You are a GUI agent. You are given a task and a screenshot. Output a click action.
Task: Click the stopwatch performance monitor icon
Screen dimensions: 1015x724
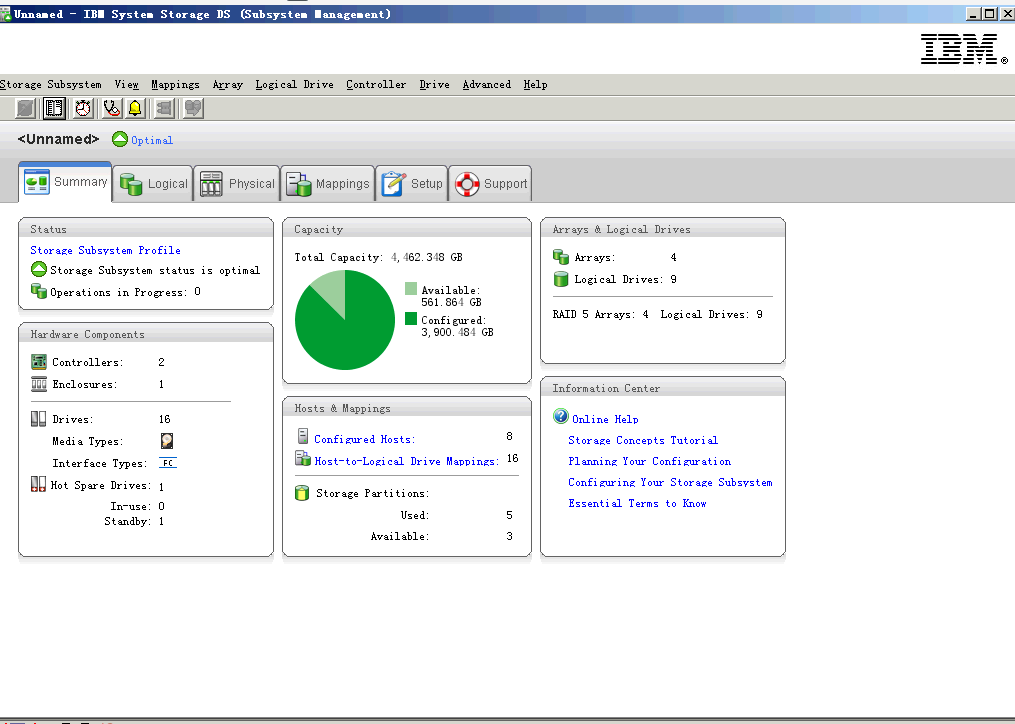(83, 108)
